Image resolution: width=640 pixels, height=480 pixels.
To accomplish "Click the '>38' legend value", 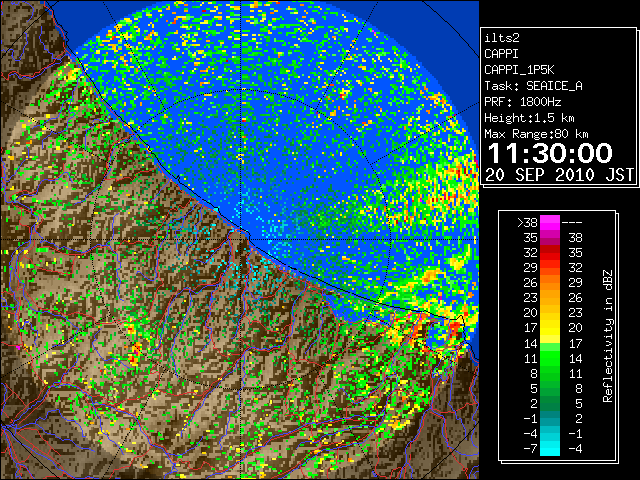I will pos(527,223).
